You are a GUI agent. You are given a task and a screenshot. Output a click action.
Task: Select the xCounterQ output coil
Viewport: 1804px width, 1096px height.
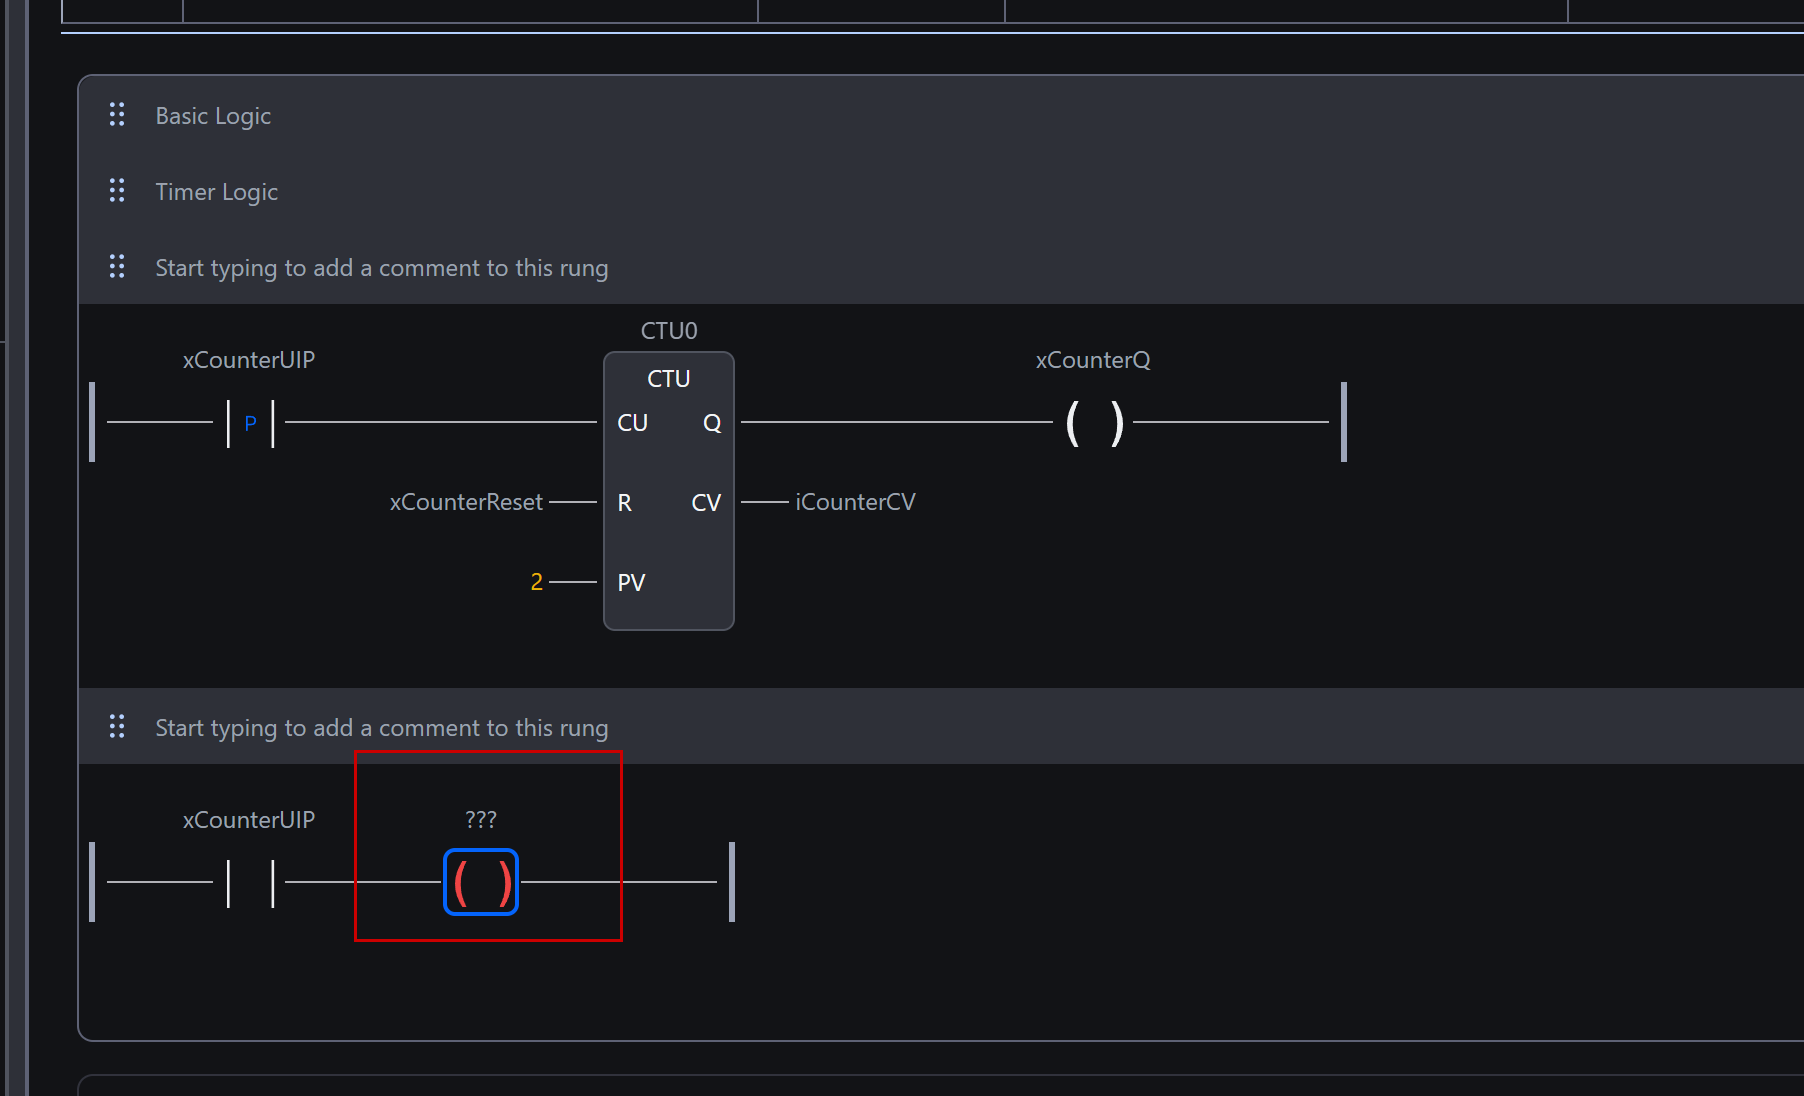pos(1094,423)
